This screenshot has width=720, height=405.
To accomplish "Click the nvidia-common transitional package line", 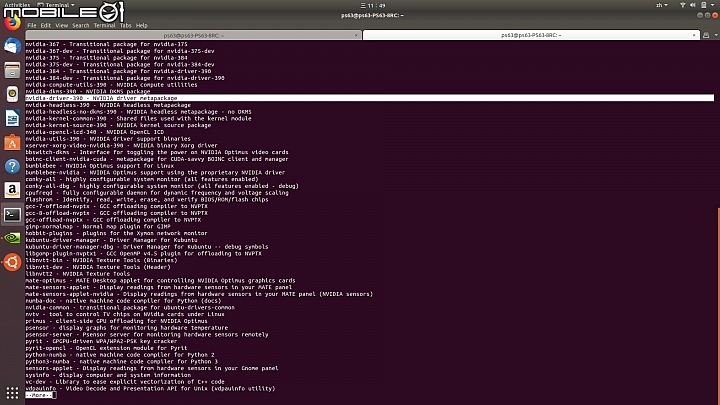I will 130,308.
